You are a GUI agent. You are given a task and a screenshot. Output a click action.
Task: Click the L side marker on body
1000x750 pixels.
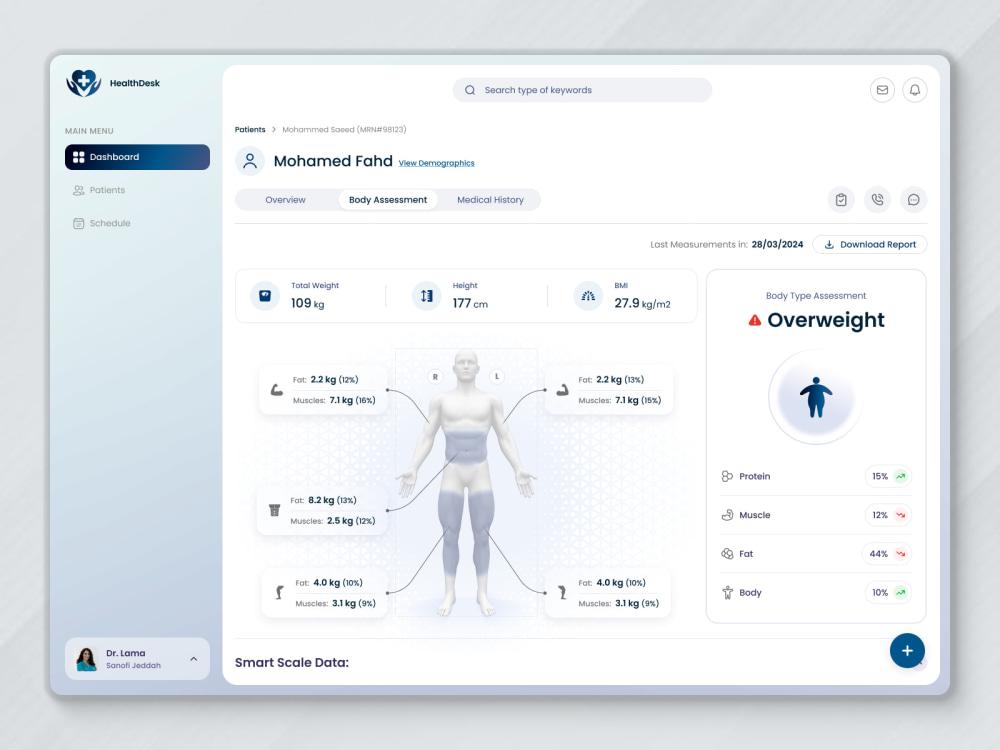497,376
